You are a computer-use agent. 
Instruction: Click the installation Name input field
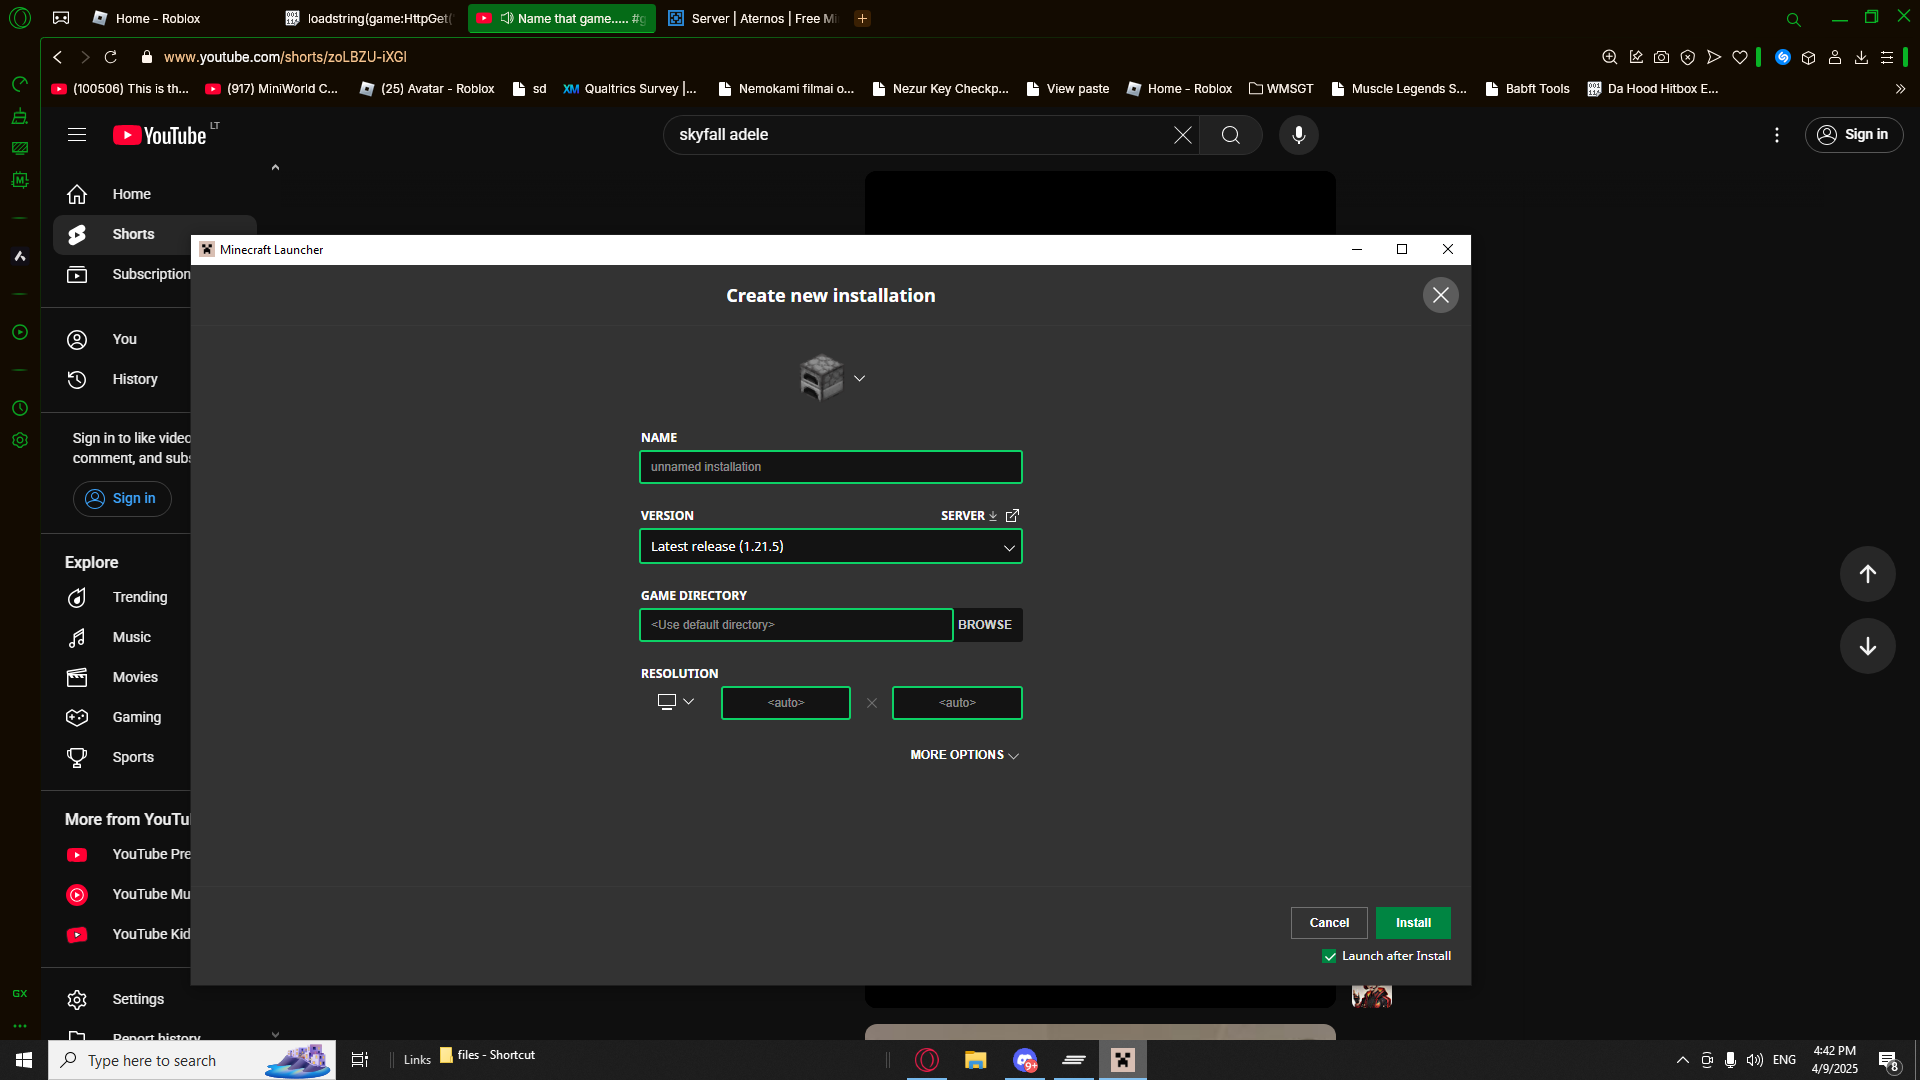(830, 467)
